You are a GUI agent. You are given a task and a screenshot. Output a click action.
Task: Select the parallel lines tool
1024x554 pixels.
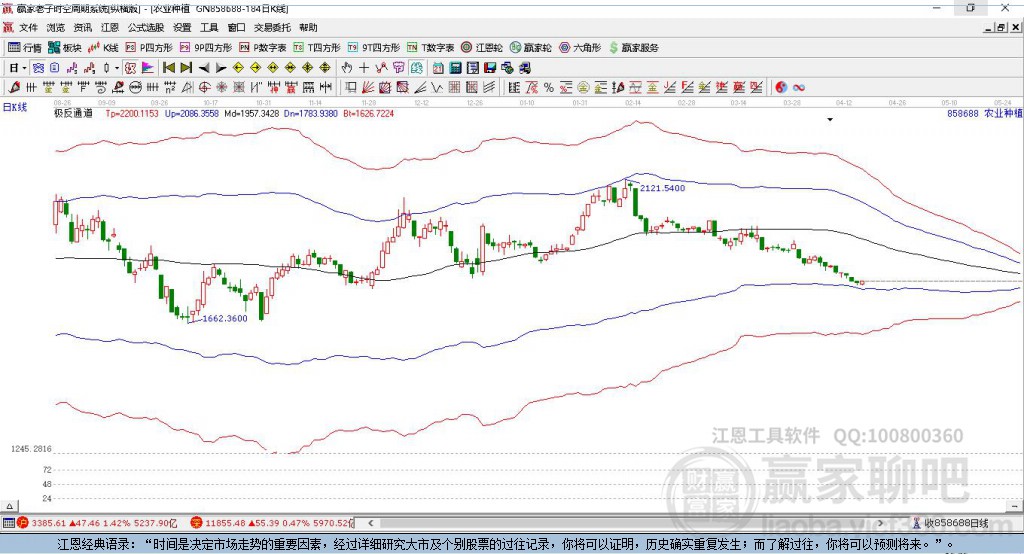(x=489, y=88)
